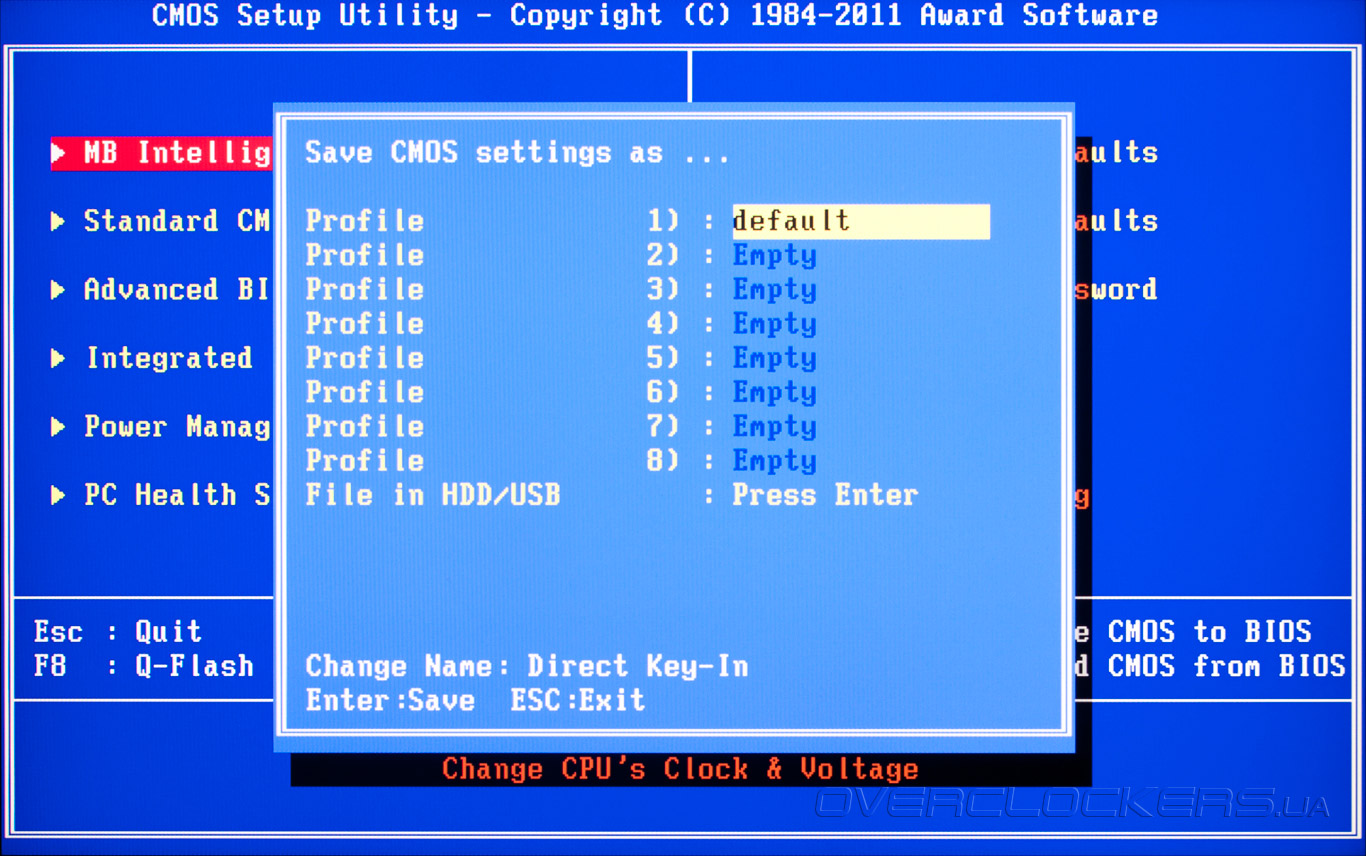
Task: Open the Power Management menu entry
Action: coord(177,427)
